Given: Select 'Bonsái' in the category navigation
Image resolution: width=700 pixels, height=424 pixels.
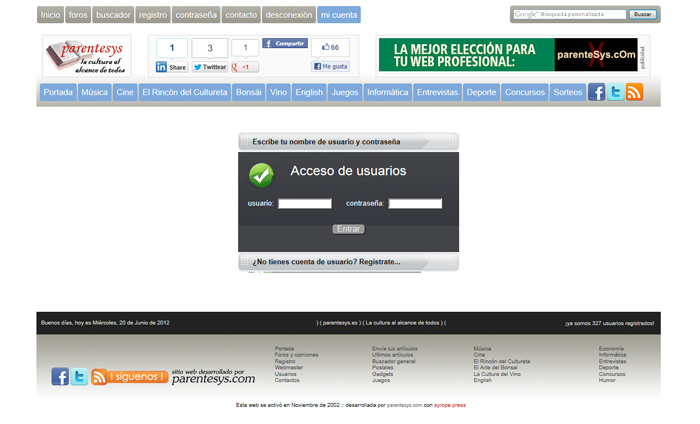Looking at the screenshot, I should [248, 92].
